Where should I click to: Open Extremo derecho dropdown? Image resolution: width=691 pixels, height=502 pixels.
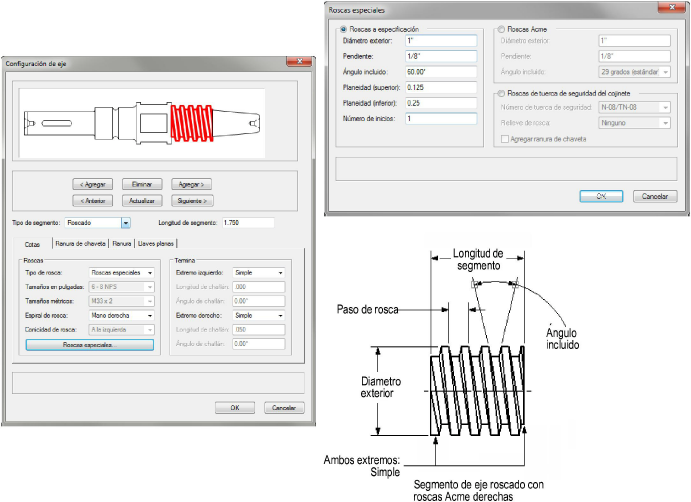259,316
